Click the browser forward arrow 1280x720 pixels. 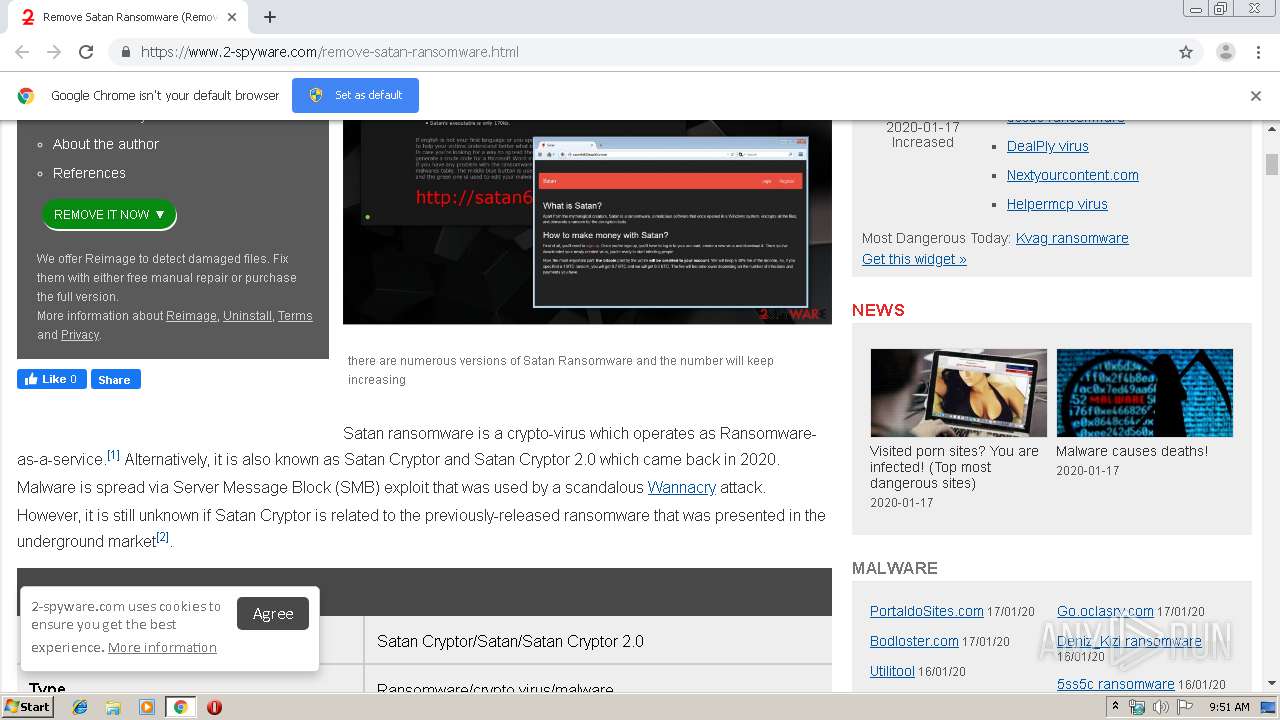54,52
